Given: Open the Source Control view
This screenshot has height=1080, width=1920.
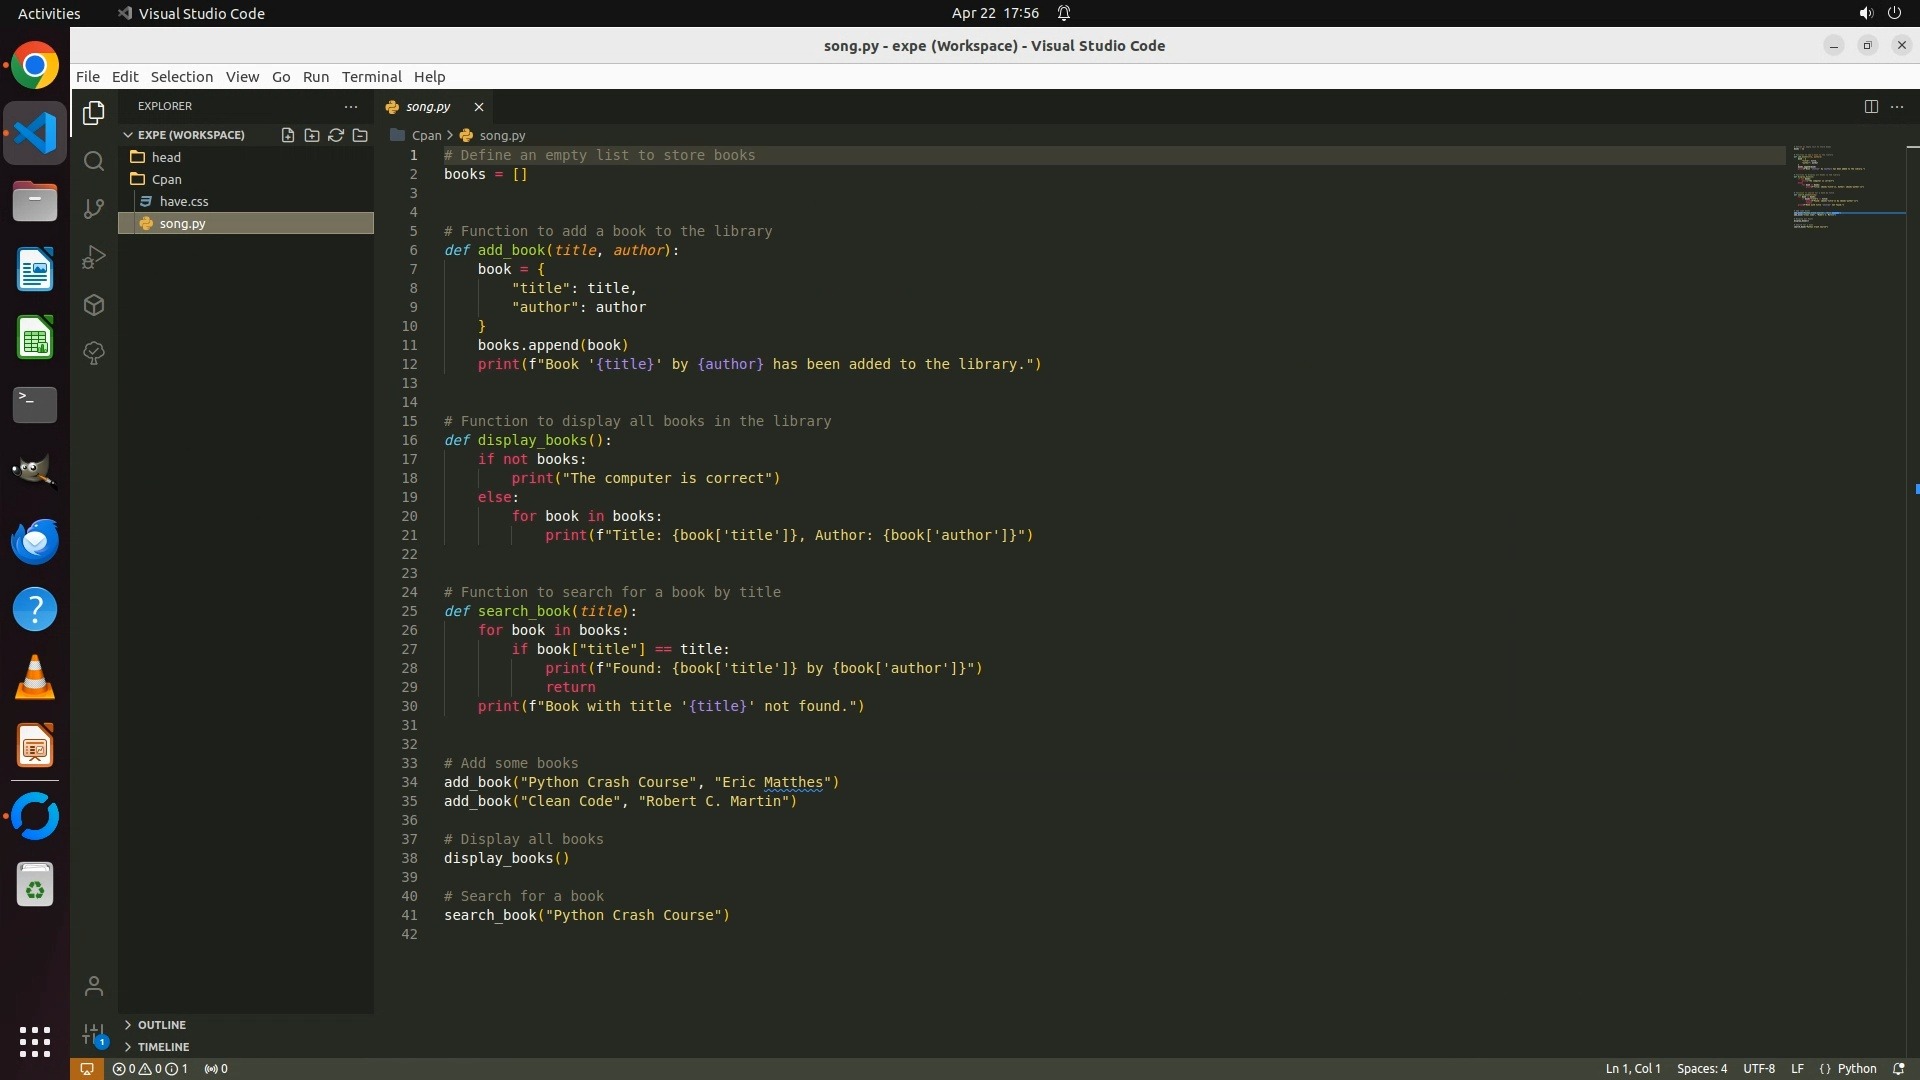Looking at the screenshot, I should tap(94, 209).
